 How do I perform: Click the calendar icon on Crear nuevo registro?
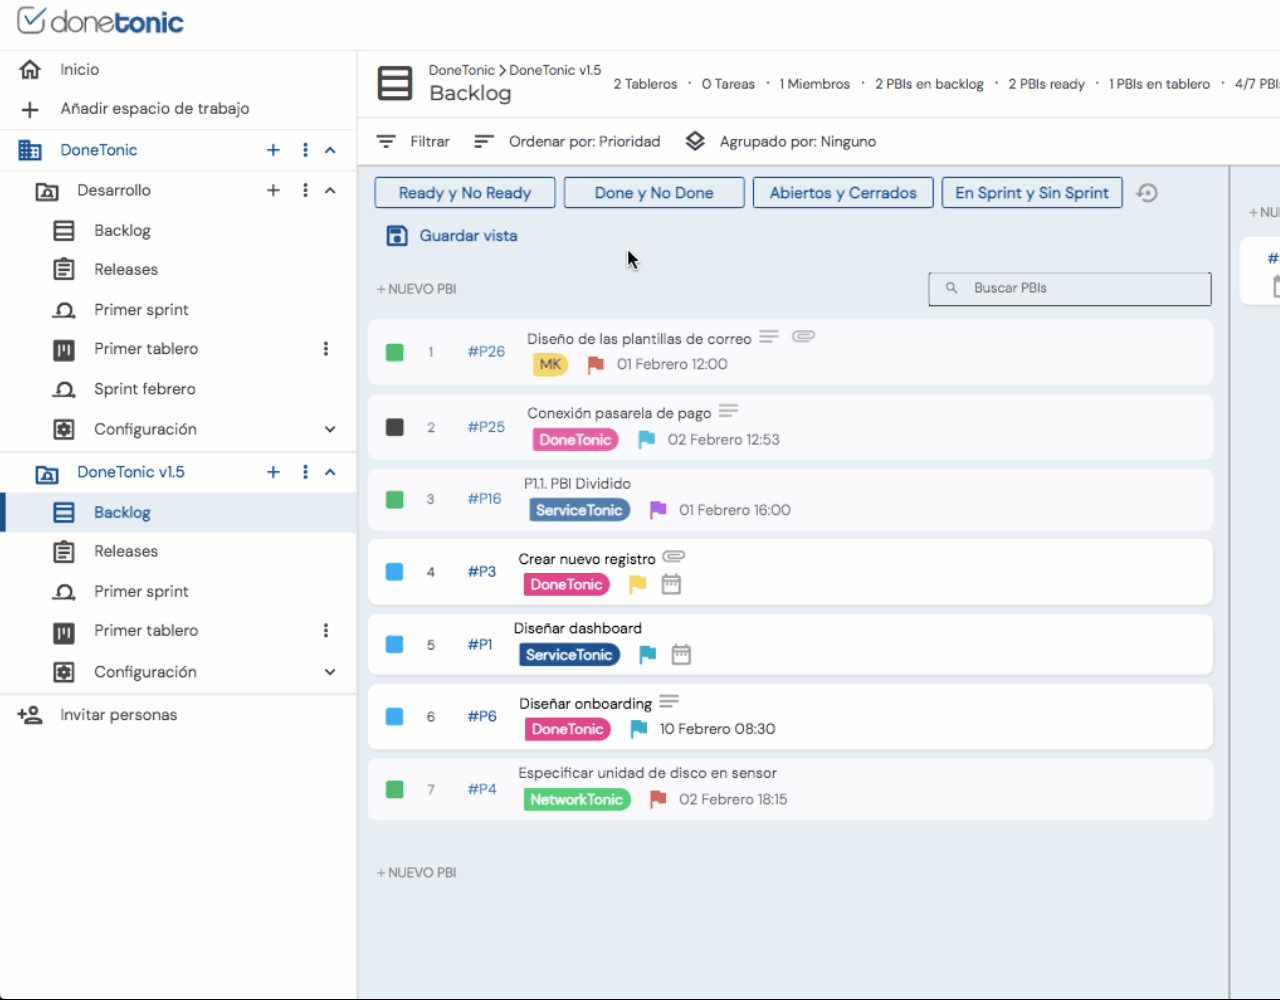coord(671,584)
